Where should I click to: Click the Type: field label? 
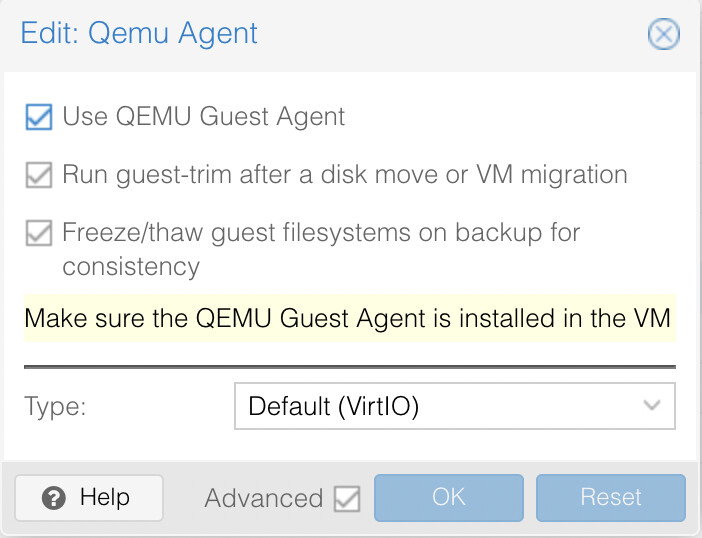pyautogui.click(x=55, y=407)
